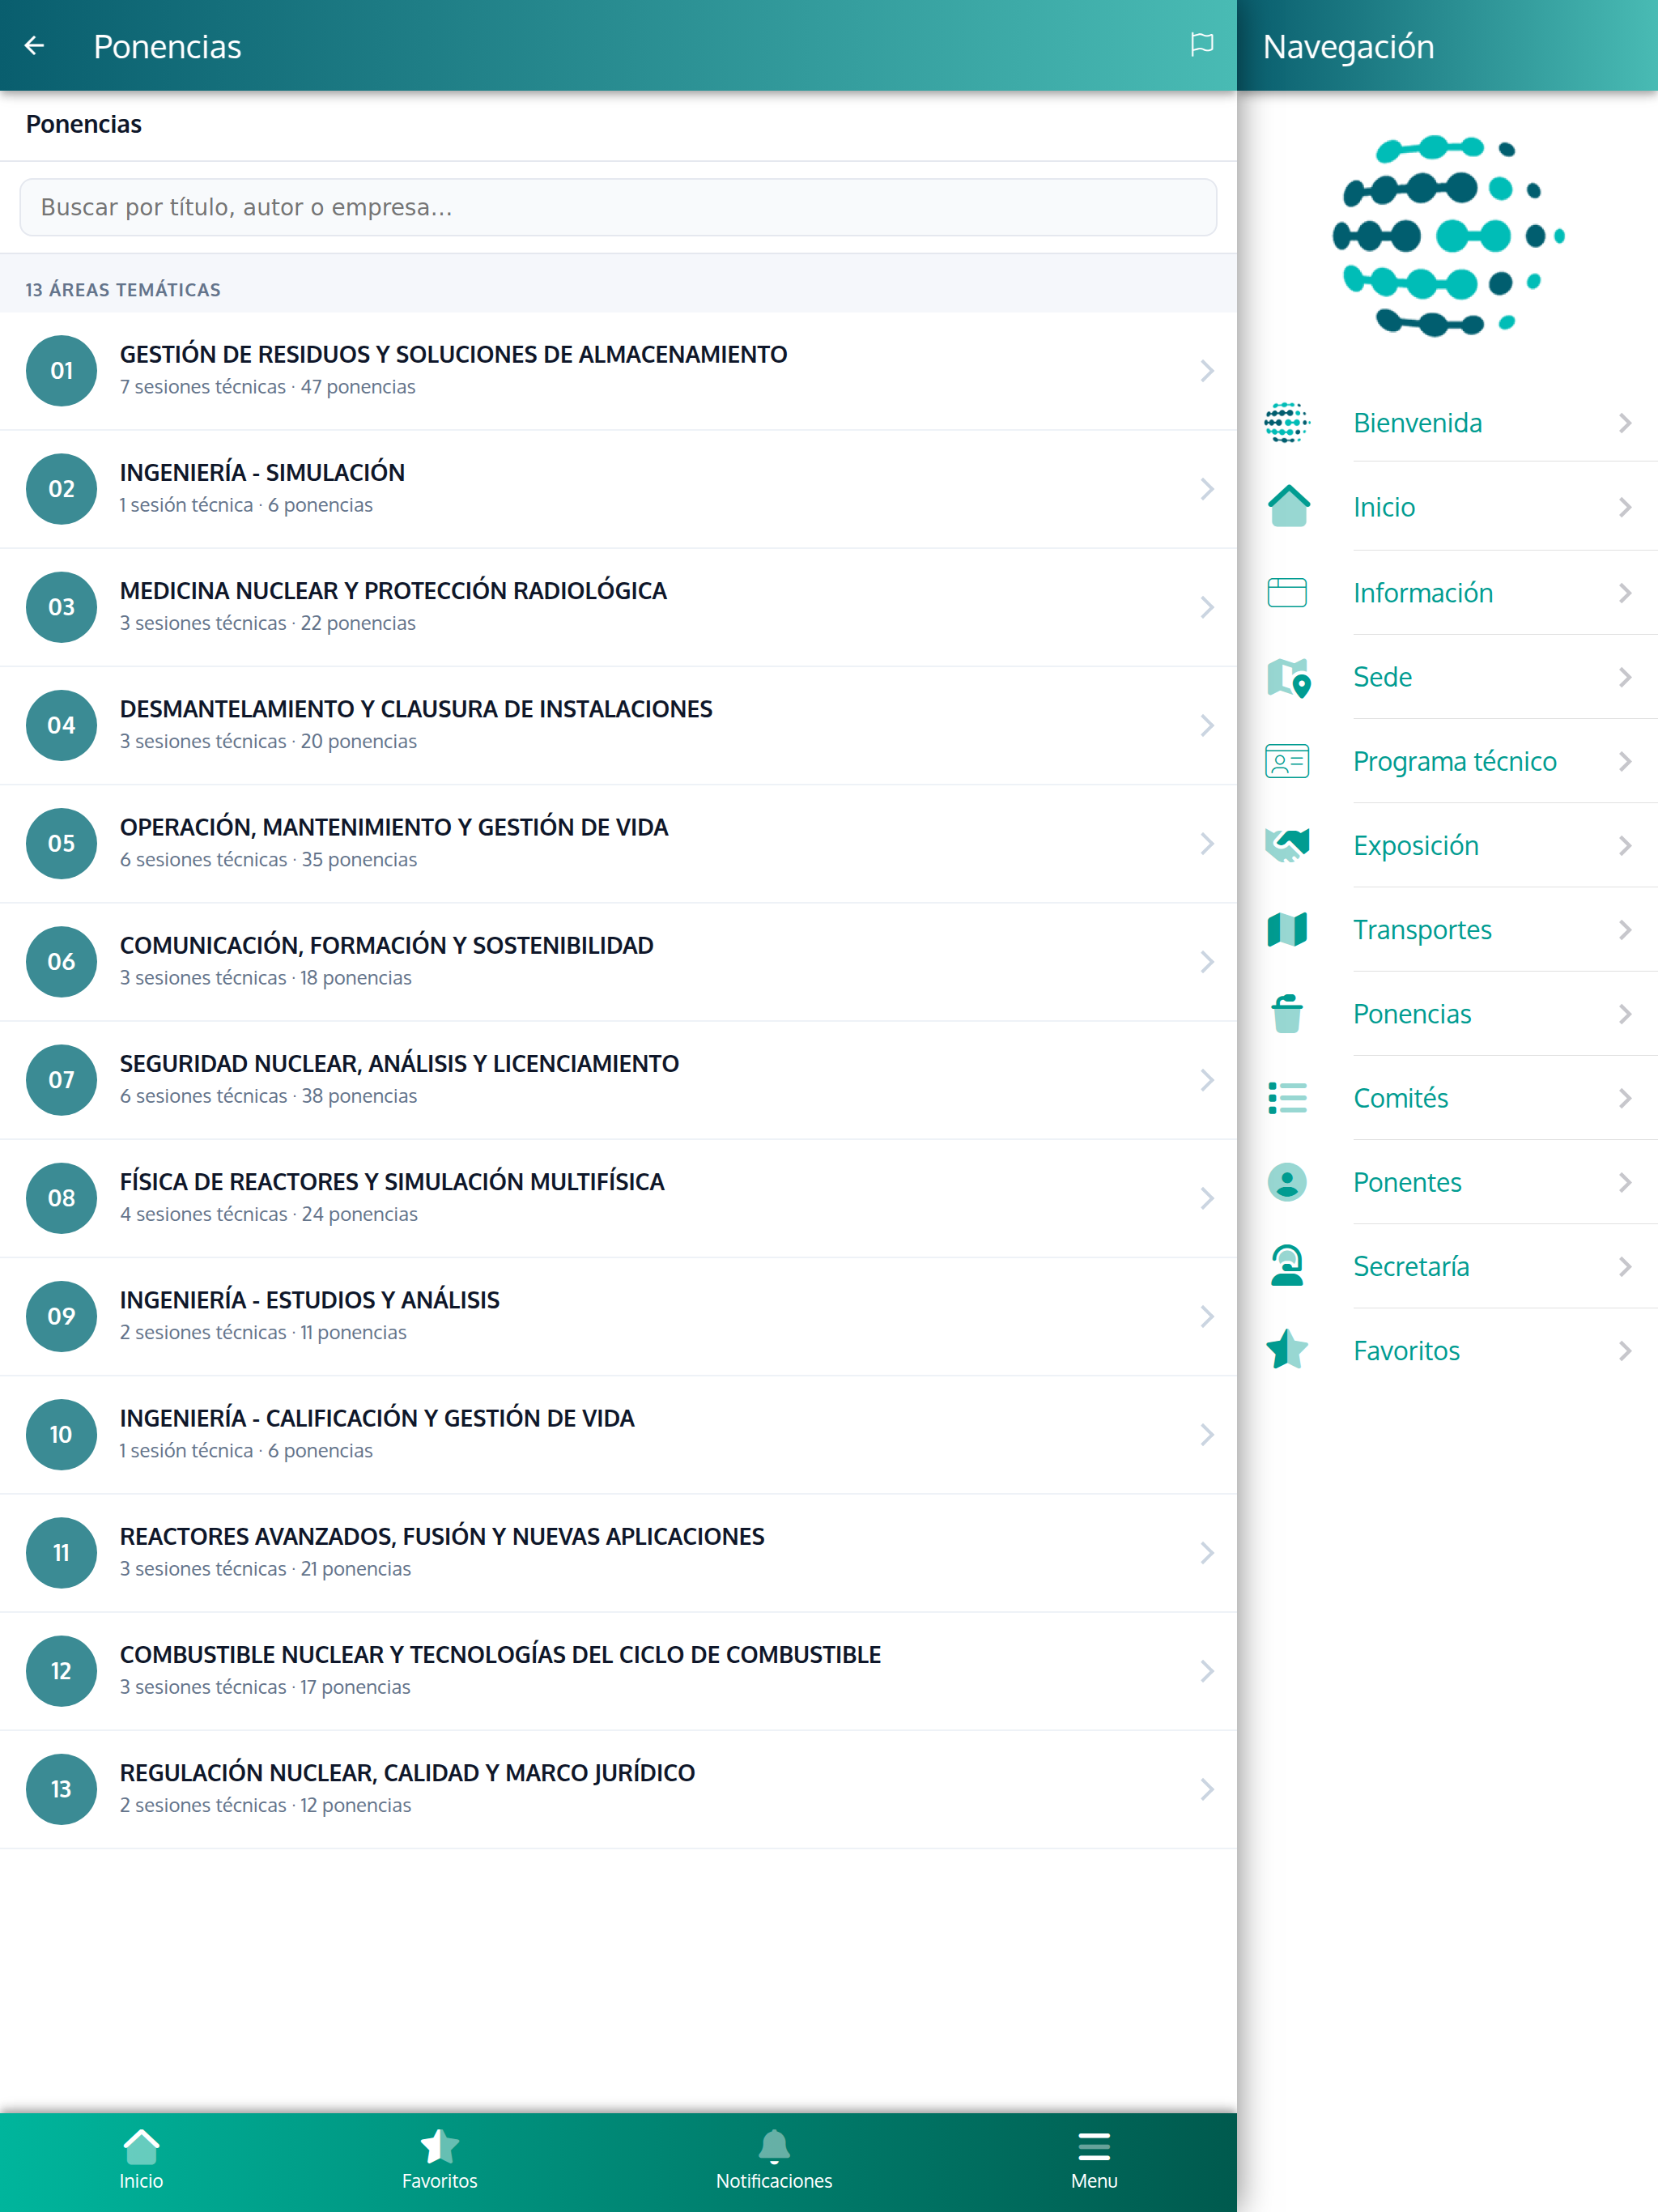Open the Secretaría navigation entry
1658x2212 pixels.
(x=1448, y=1266)
